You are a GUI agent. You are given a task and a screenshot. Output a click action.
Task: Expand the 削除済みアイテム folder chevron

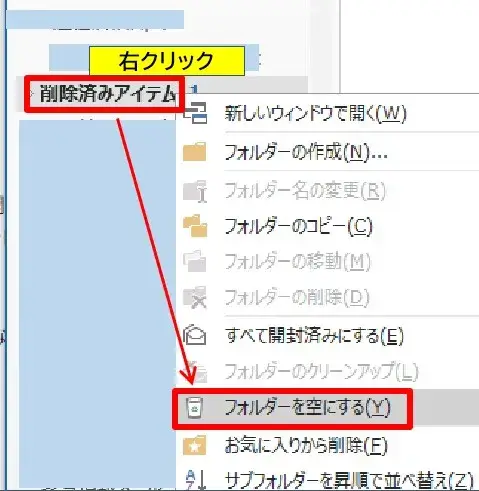32,94
